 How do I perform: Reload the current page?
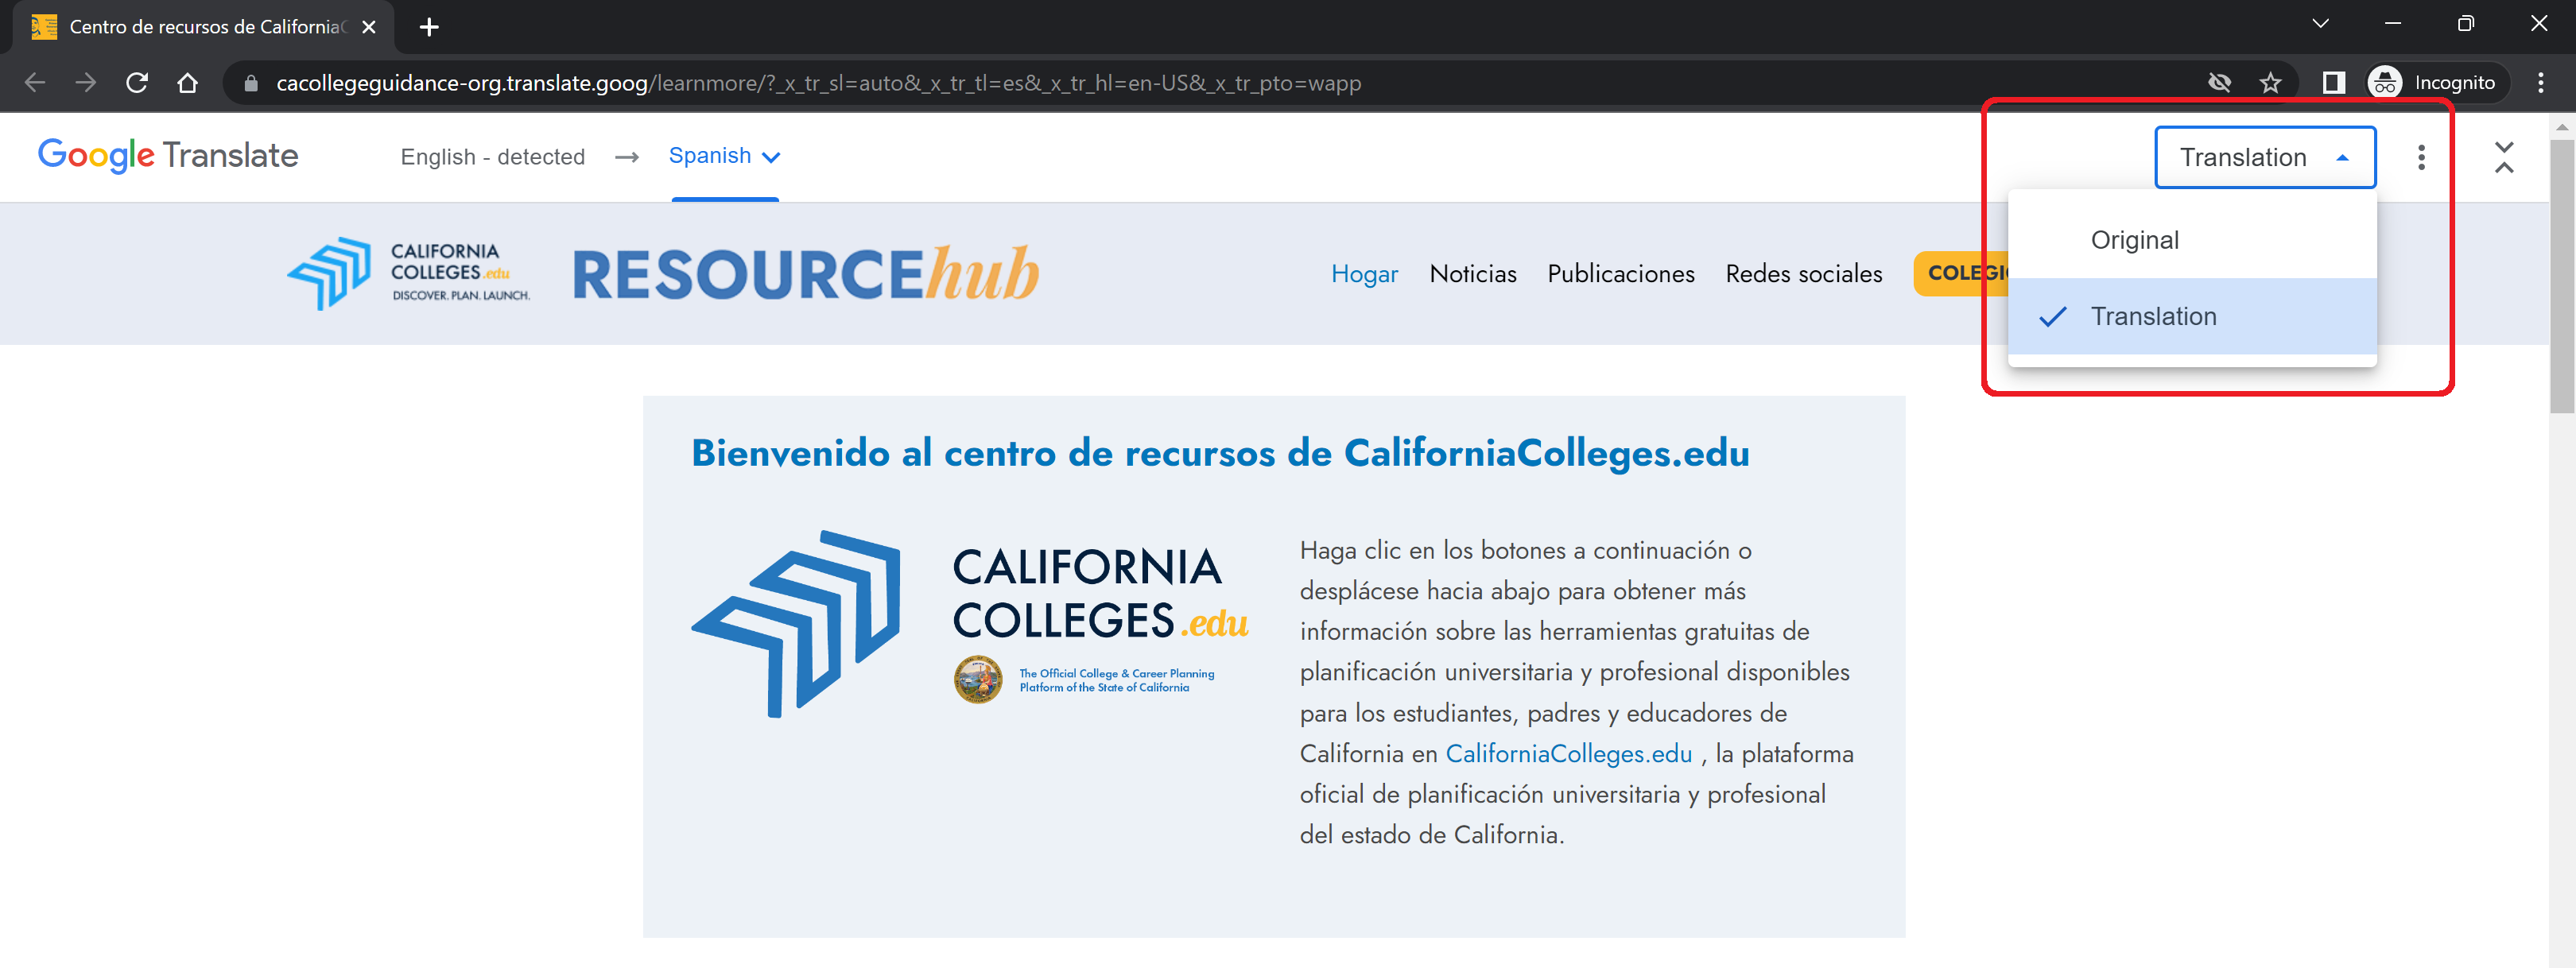(x=137, y=83)
